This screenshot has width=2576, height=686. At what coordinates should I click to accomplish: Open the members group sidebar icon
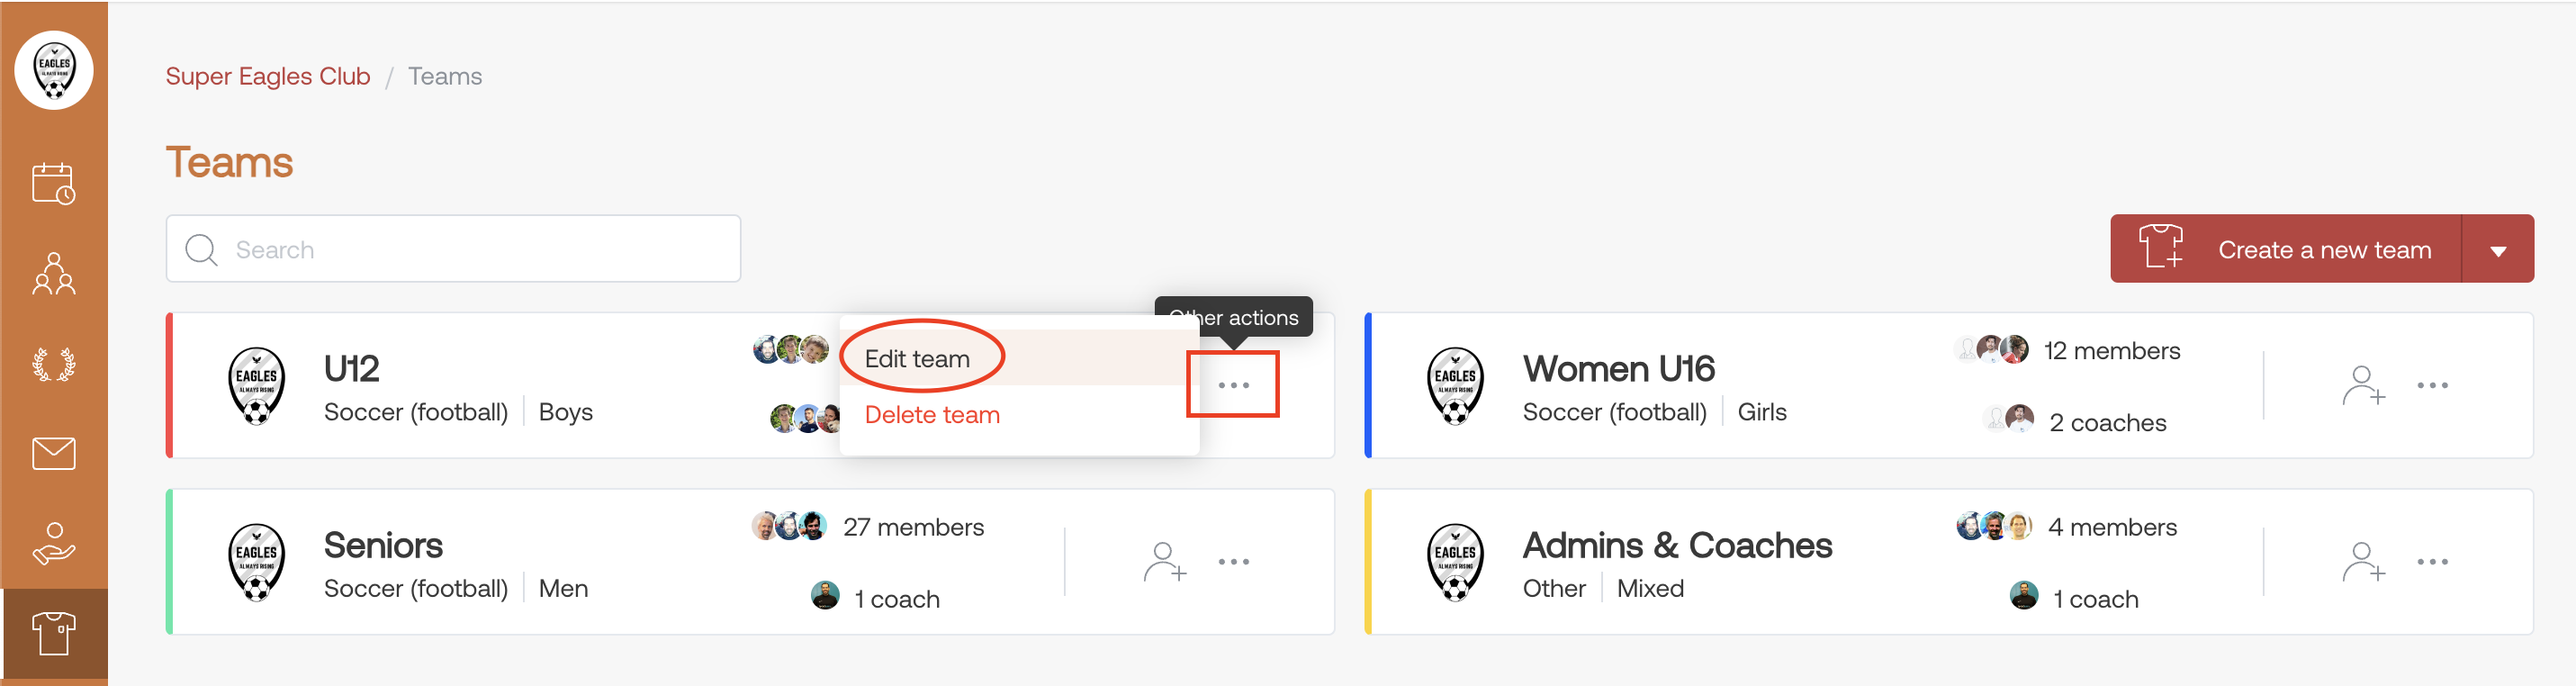click(53, 273)
